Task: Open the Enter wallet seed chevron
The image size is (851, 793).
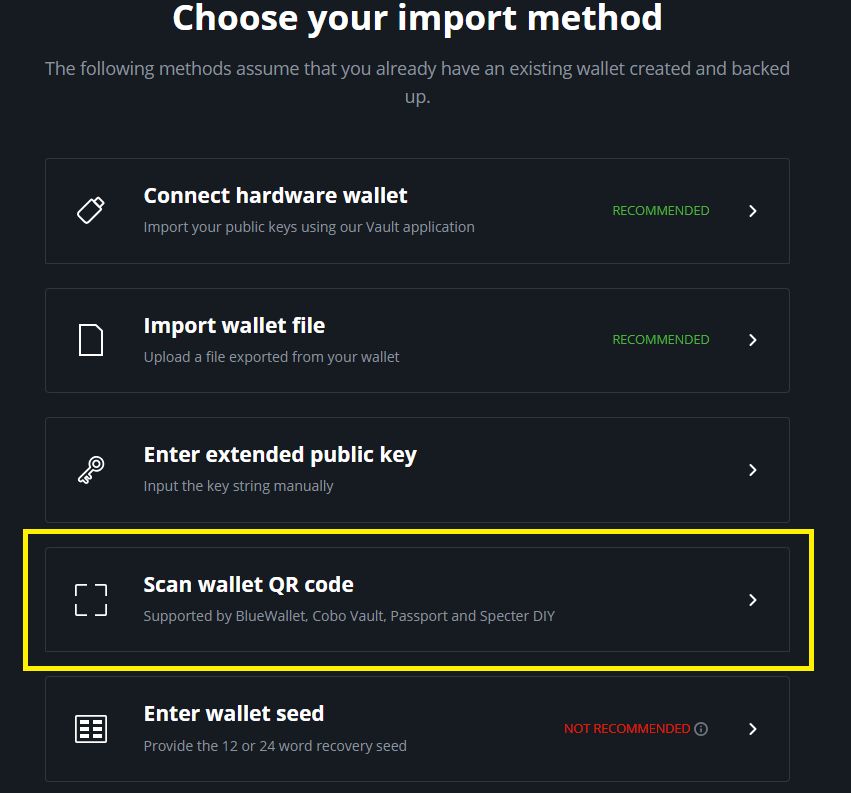Action: [753, 729]
